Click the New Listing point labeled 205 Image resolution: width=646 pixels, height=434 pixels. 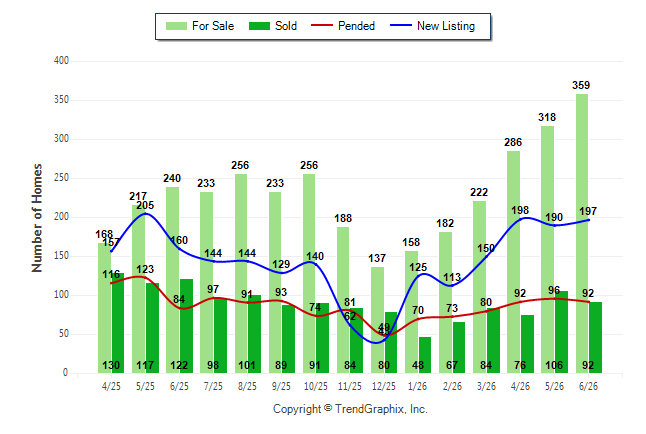tap(145, 213)
